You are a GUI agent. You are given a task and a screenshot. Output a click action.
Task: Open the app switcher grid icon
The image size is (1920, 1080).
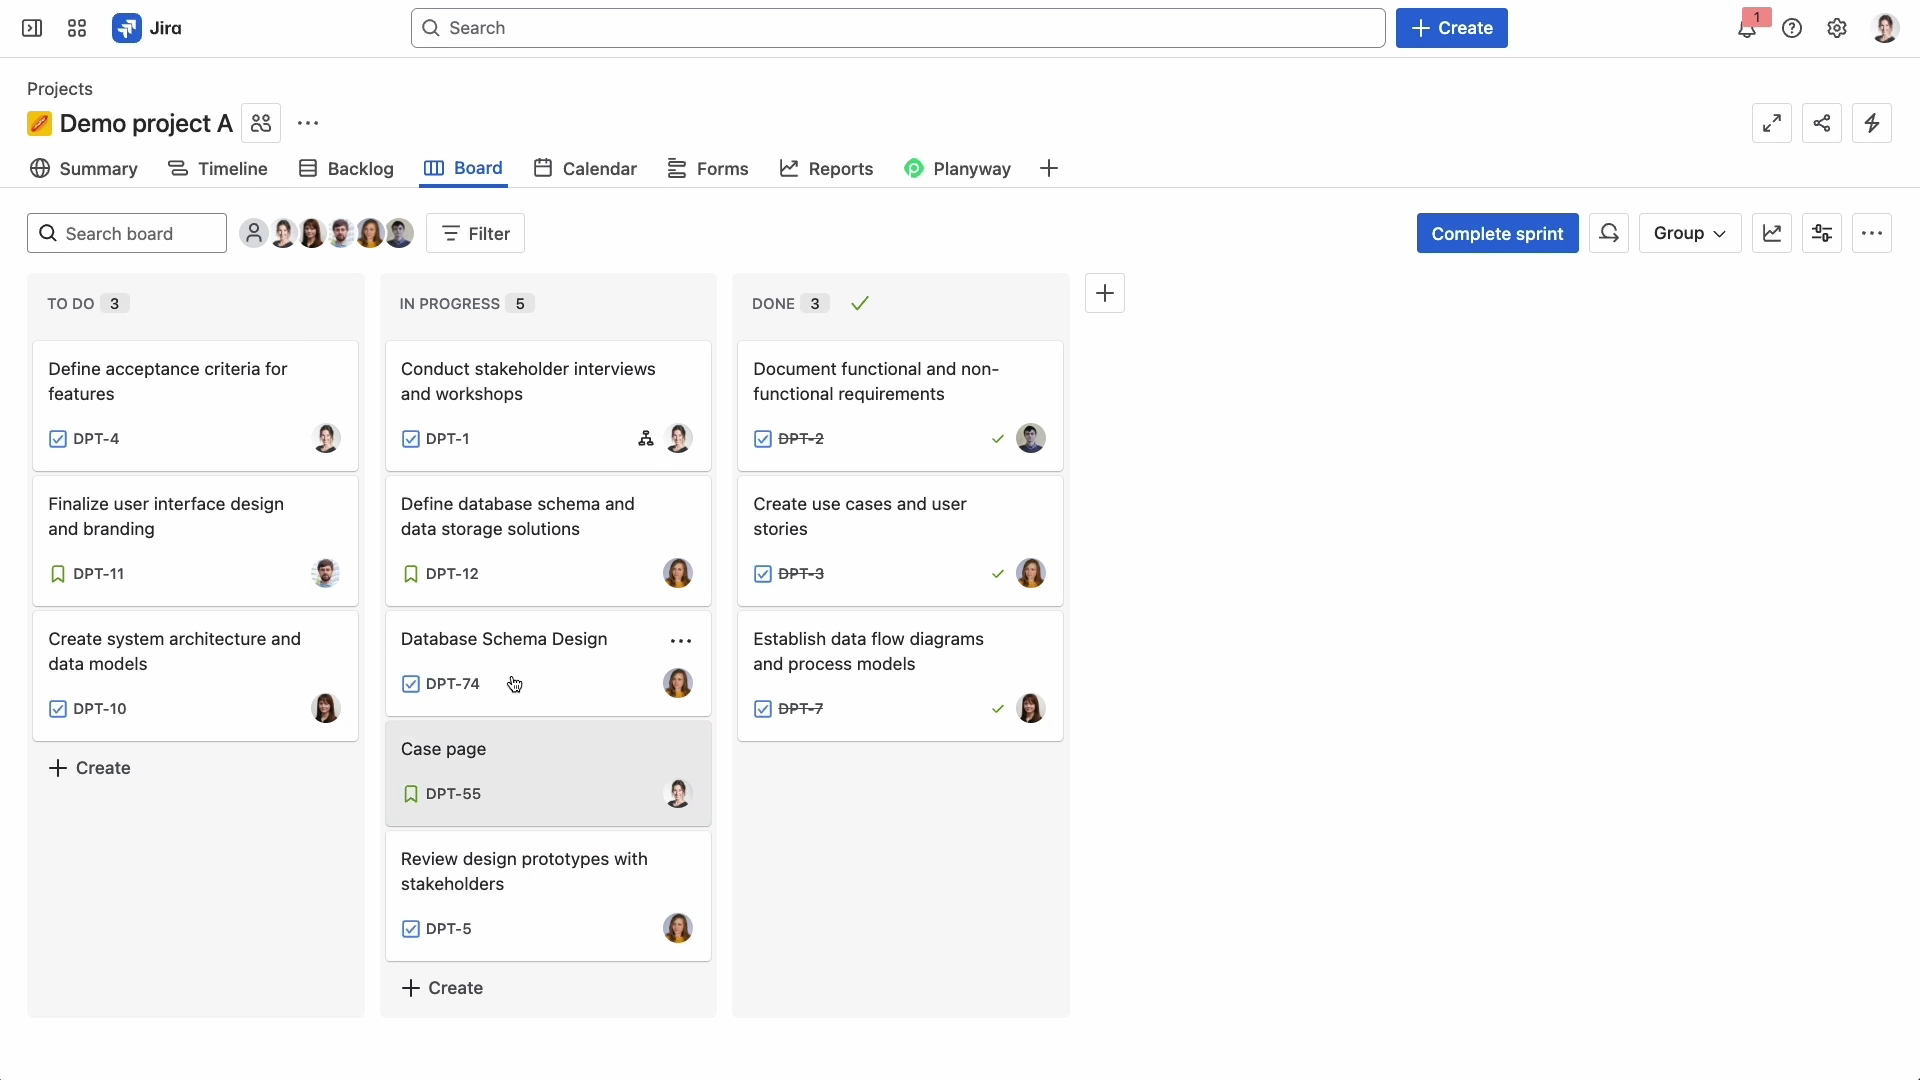77,28
